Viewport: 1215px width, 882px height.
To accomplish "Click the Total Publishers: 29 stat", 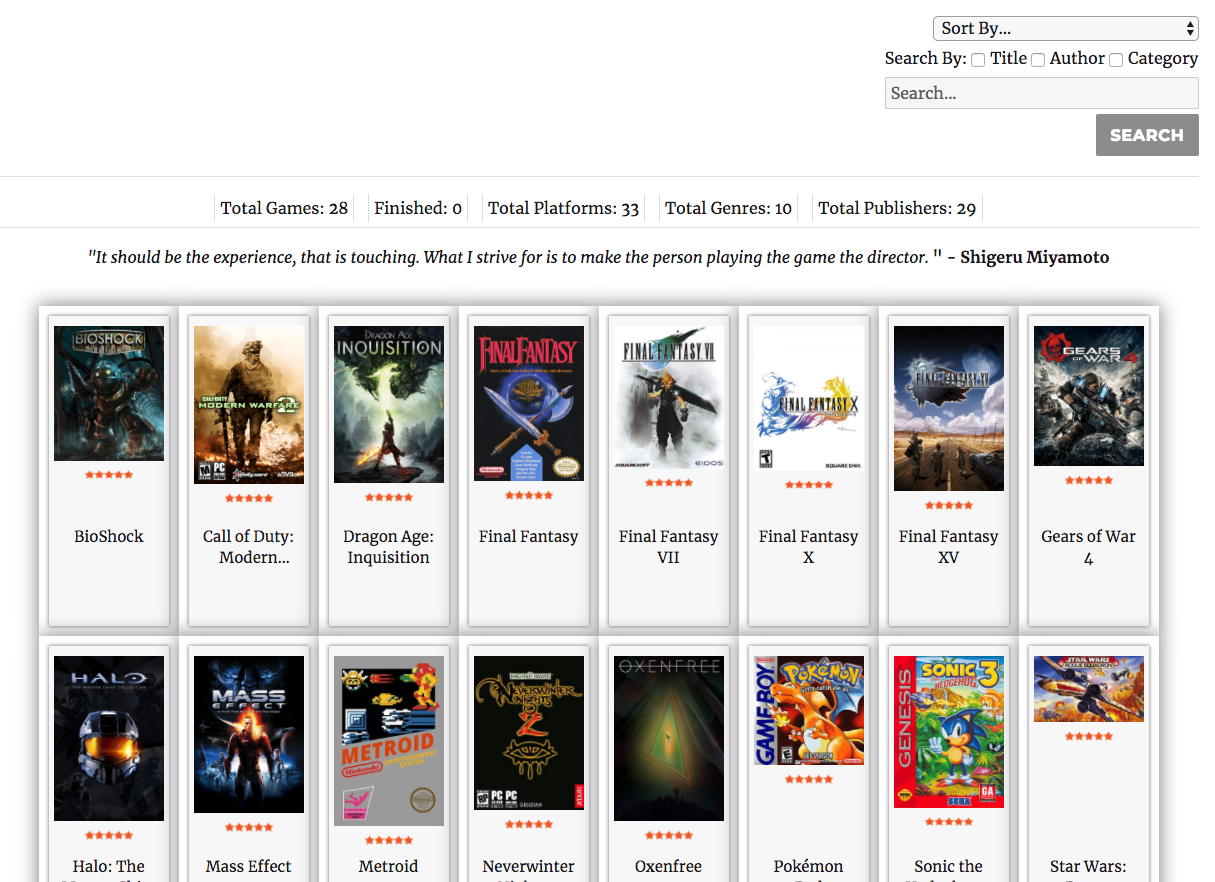I will (897, 208).
